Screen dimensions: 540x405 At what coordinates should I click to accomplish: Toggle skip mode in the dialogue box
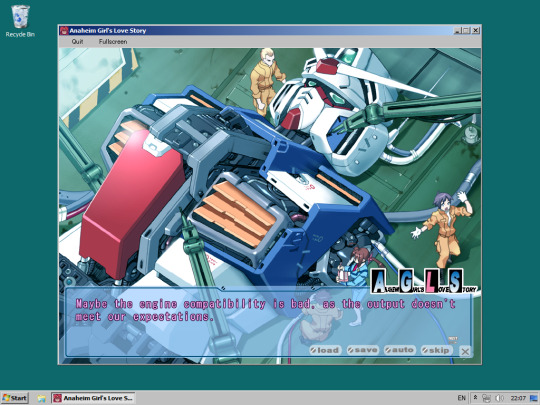[437, 350]
